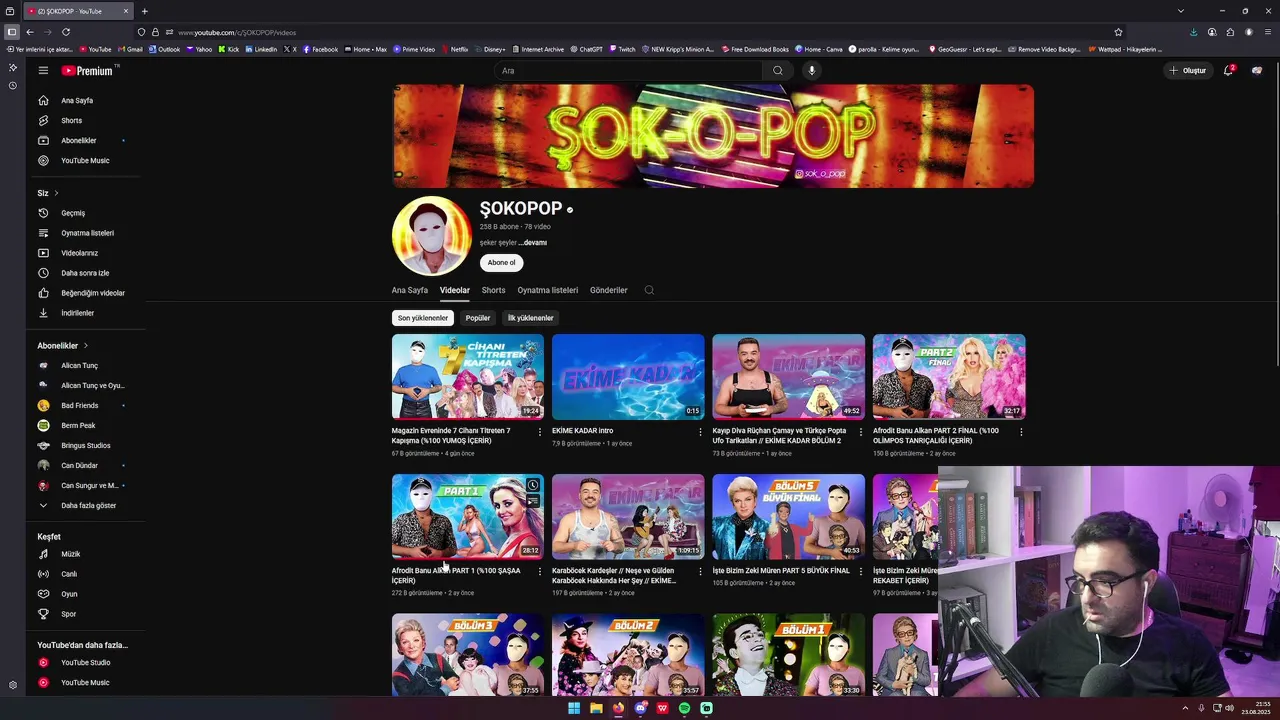
Task: Switch to channel Shorts tab
Action: tap(493, 290)
